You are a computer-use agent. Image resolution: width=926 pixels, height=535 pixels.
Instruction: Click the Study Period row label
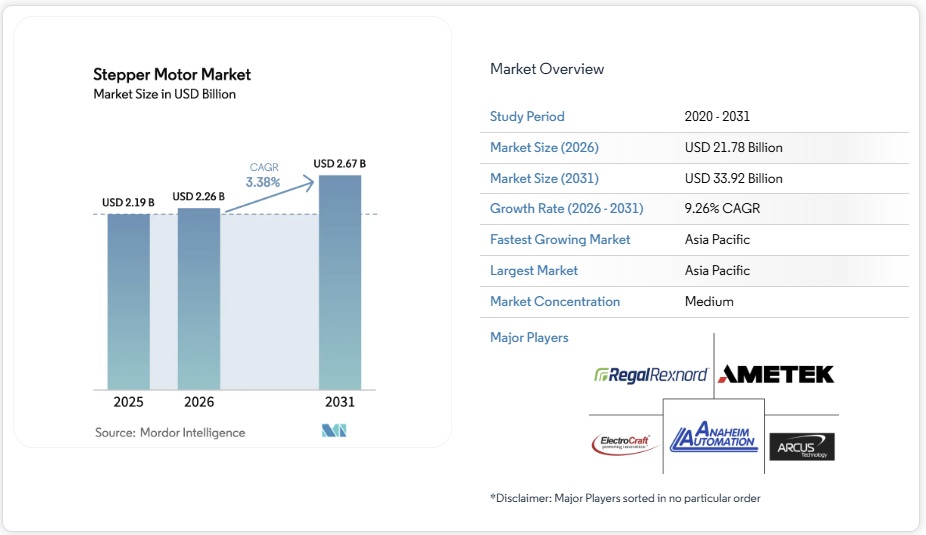pyautogui.click(x=527, y=117)
